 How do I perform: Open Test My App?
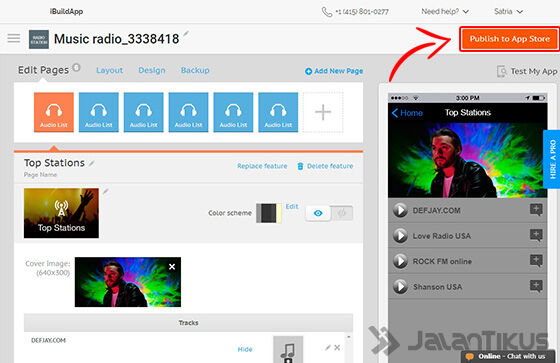click(527, 71)
